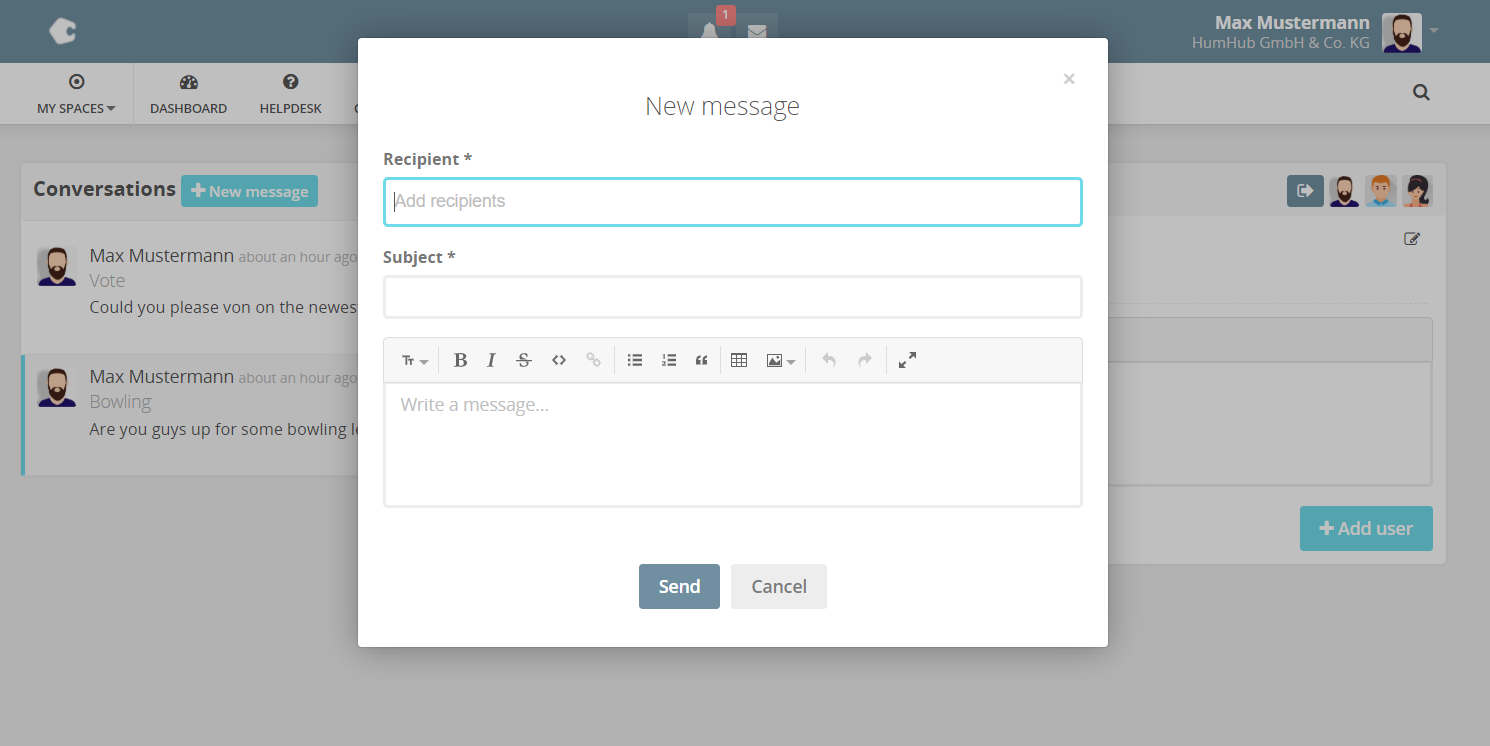The image size is (1490, 746).
Task: Insert a numbered list
Action: [x=669, y=361]
